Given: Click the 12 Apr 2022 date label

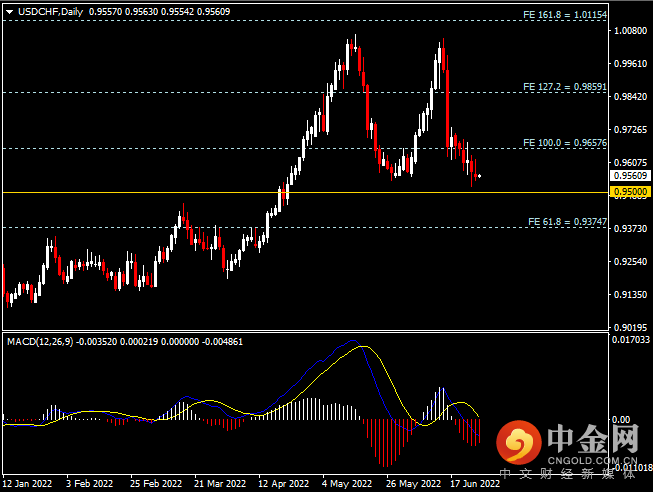Looking at the screenshot, I should click(284, 484).
